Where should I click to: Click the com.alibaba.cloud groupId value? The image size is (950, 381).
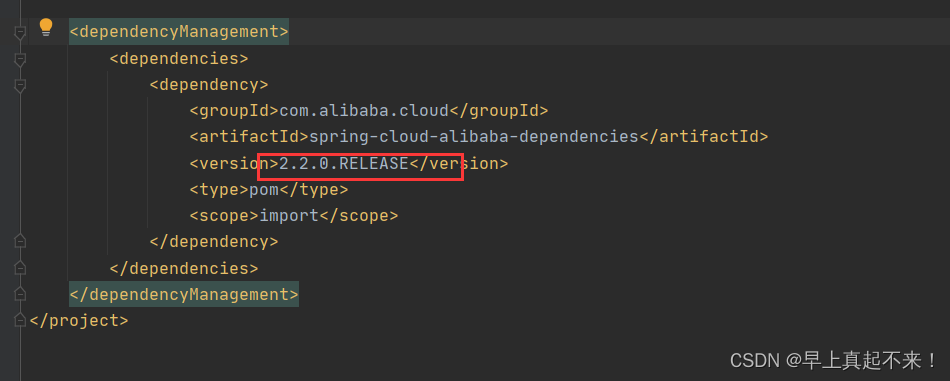pos(364,111)
